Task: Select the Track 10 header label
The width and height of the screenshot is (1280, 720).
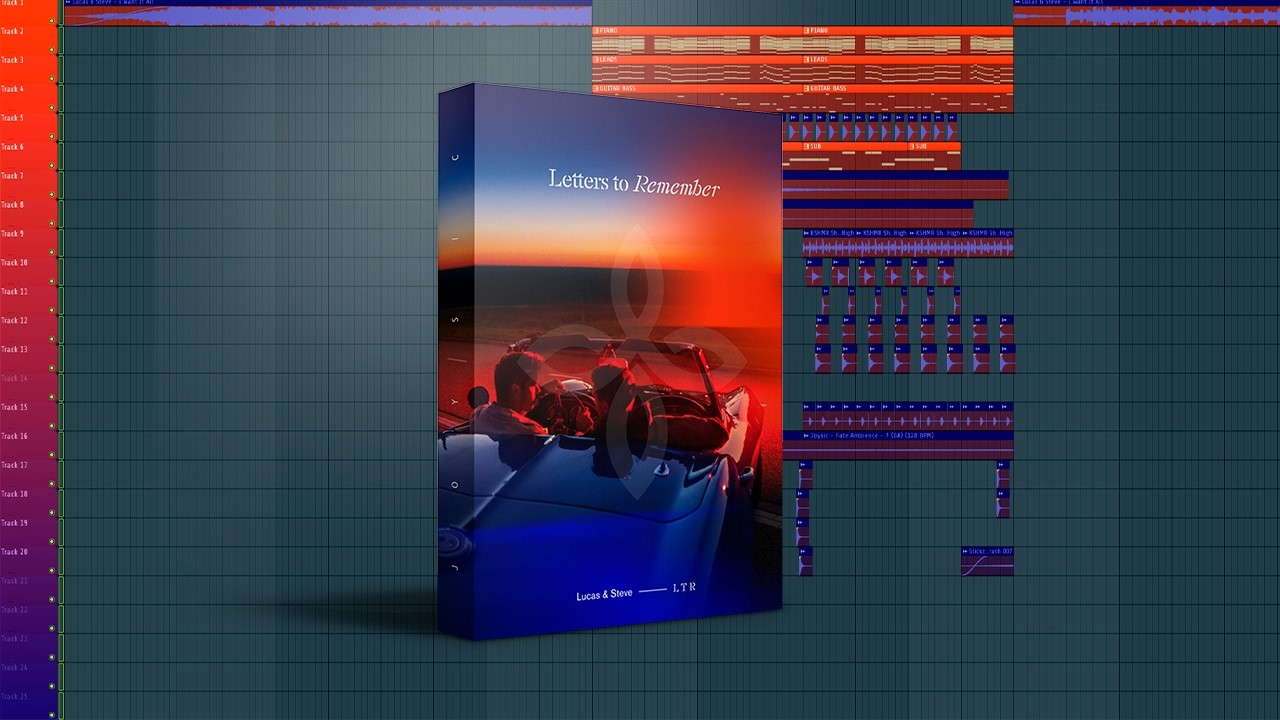Action: pos(14,263)
